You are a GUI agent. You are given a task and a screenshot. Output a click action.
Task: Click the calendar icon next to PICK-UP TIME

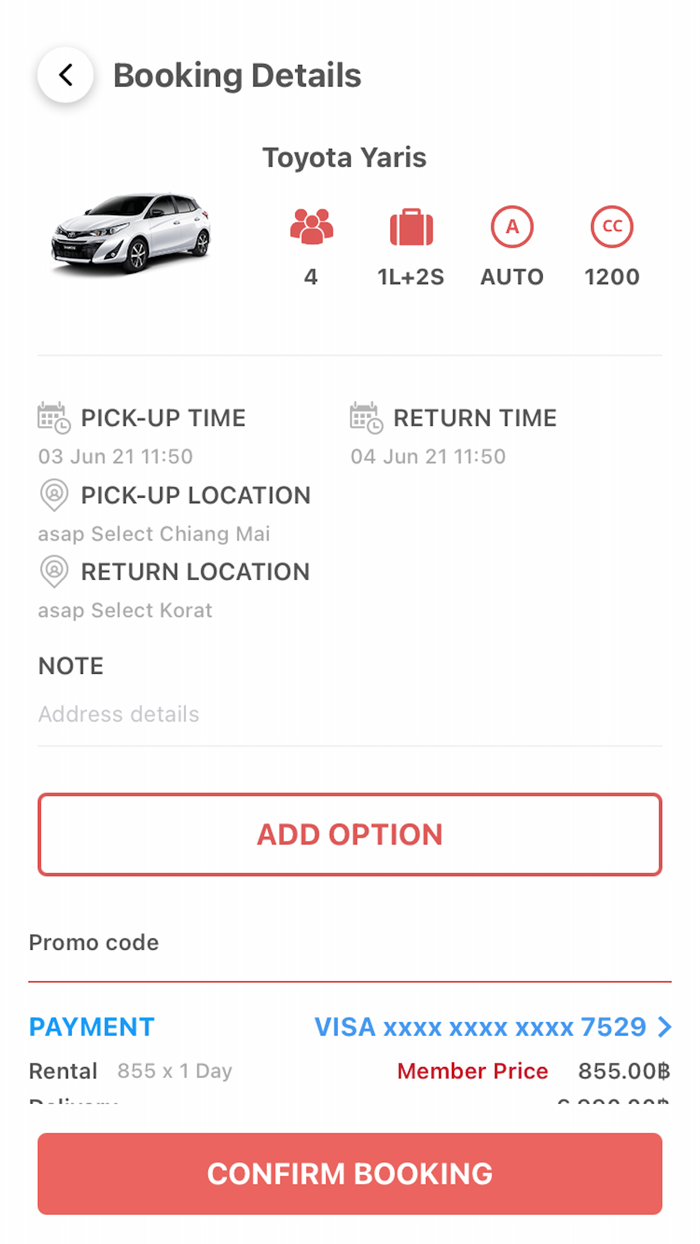pos(52,417)
